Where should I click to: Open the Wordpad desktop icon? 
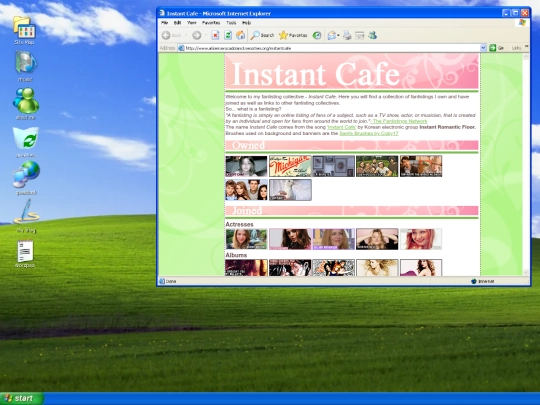click(25, 254)
